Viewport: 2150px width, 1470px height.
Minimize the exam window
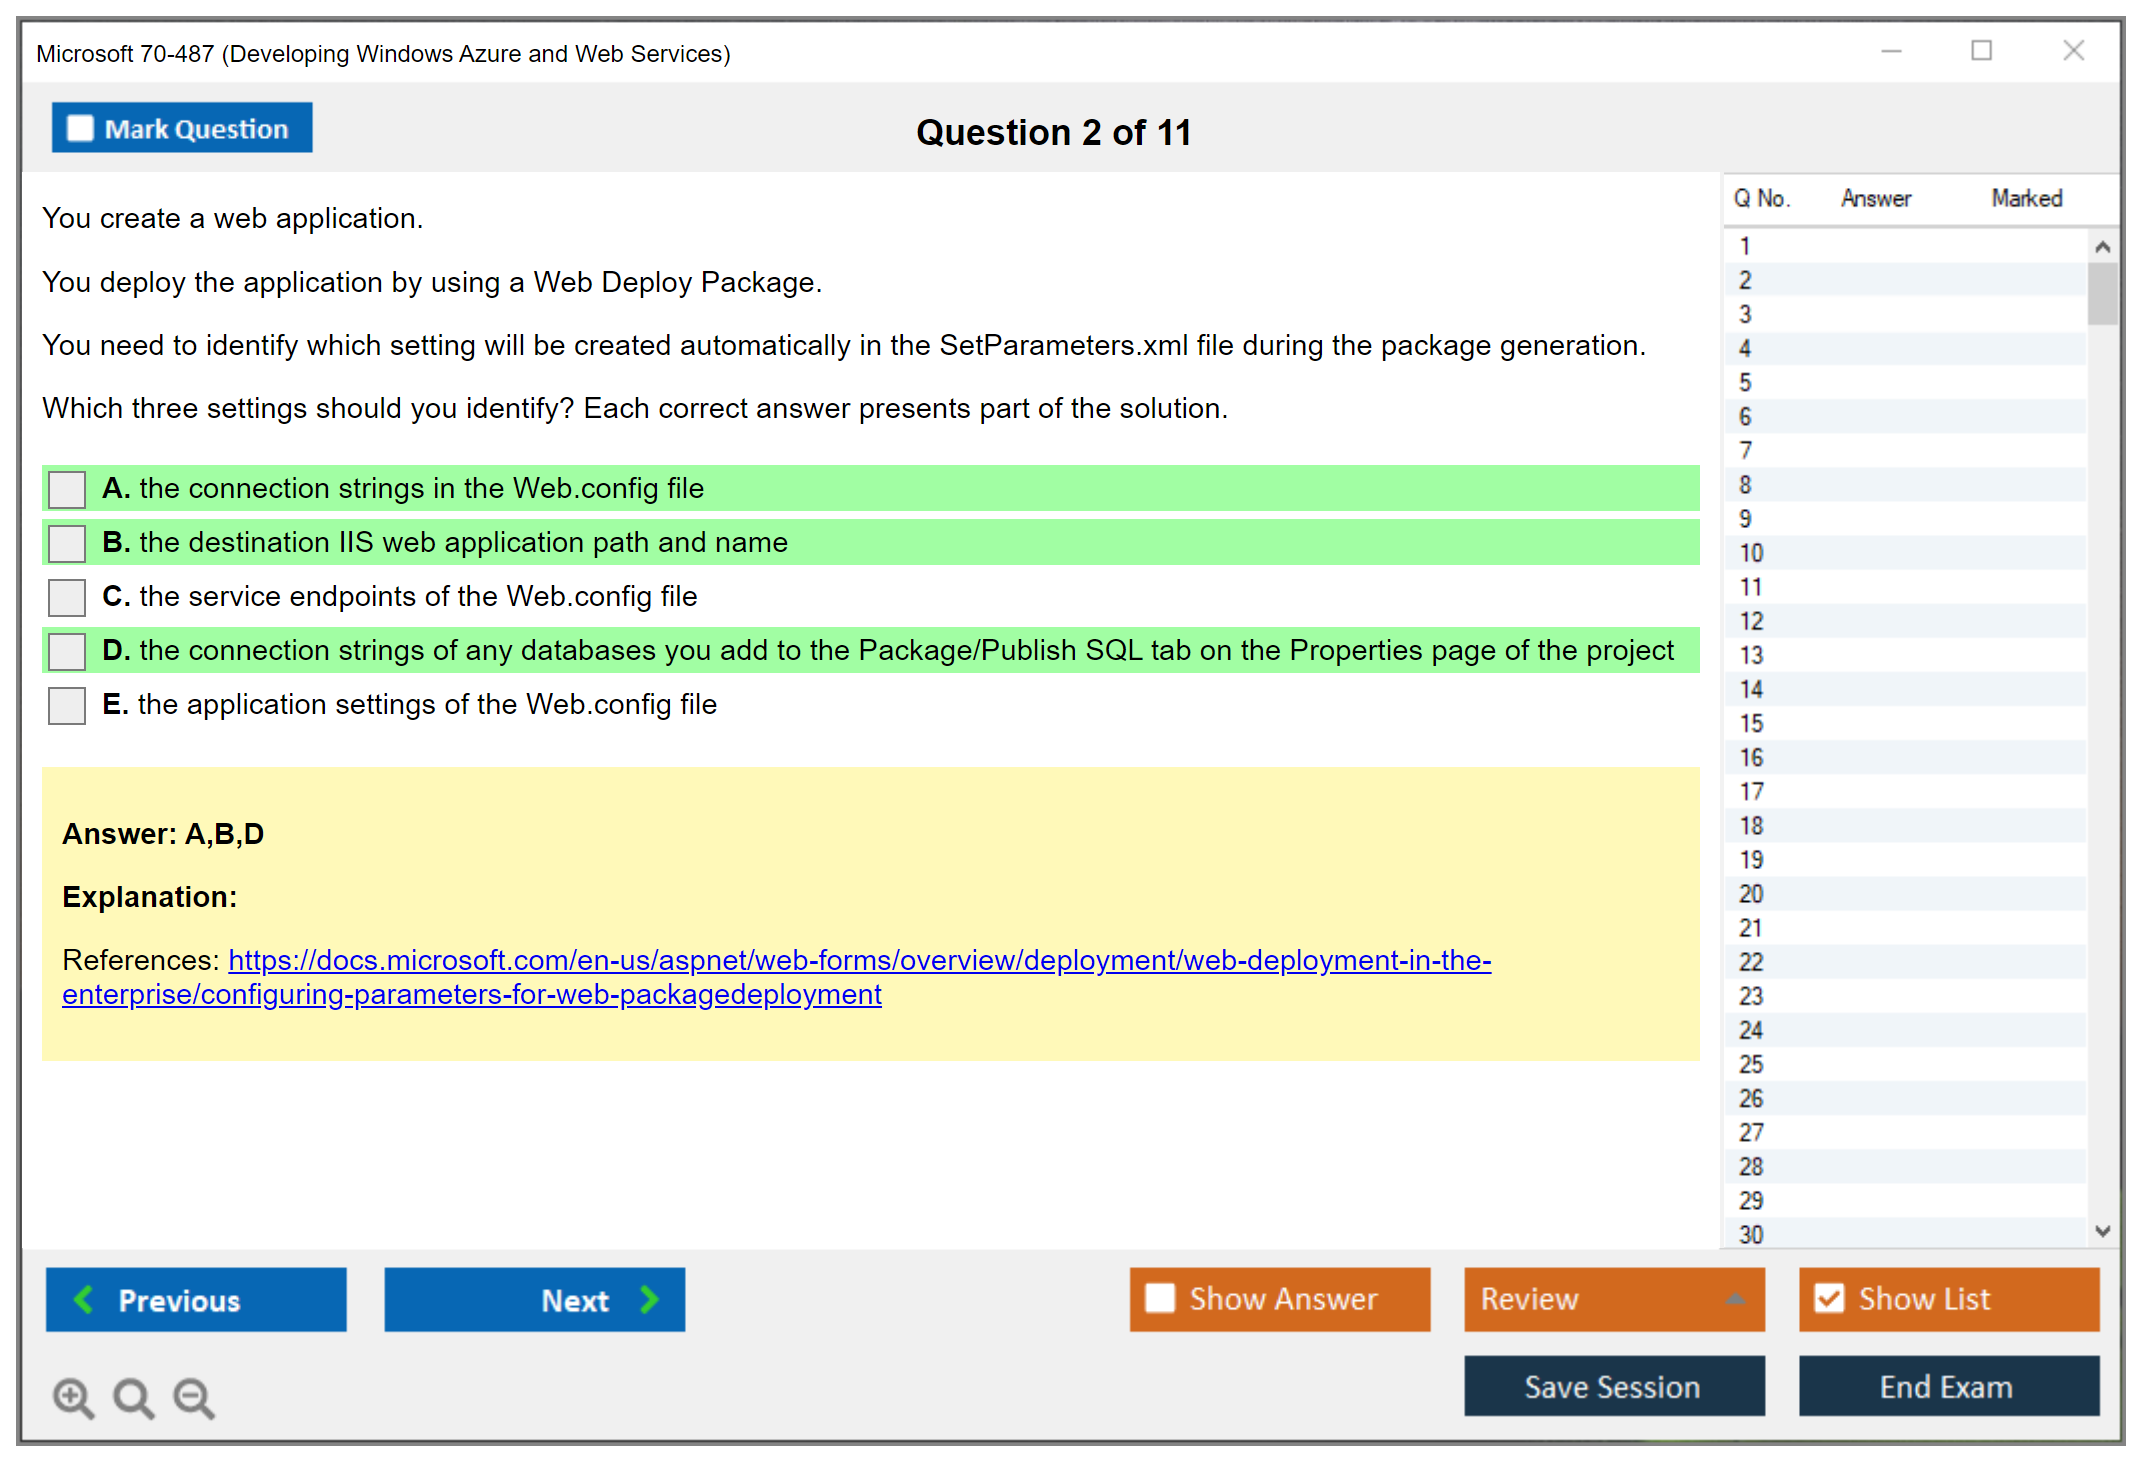(1891, 51)
